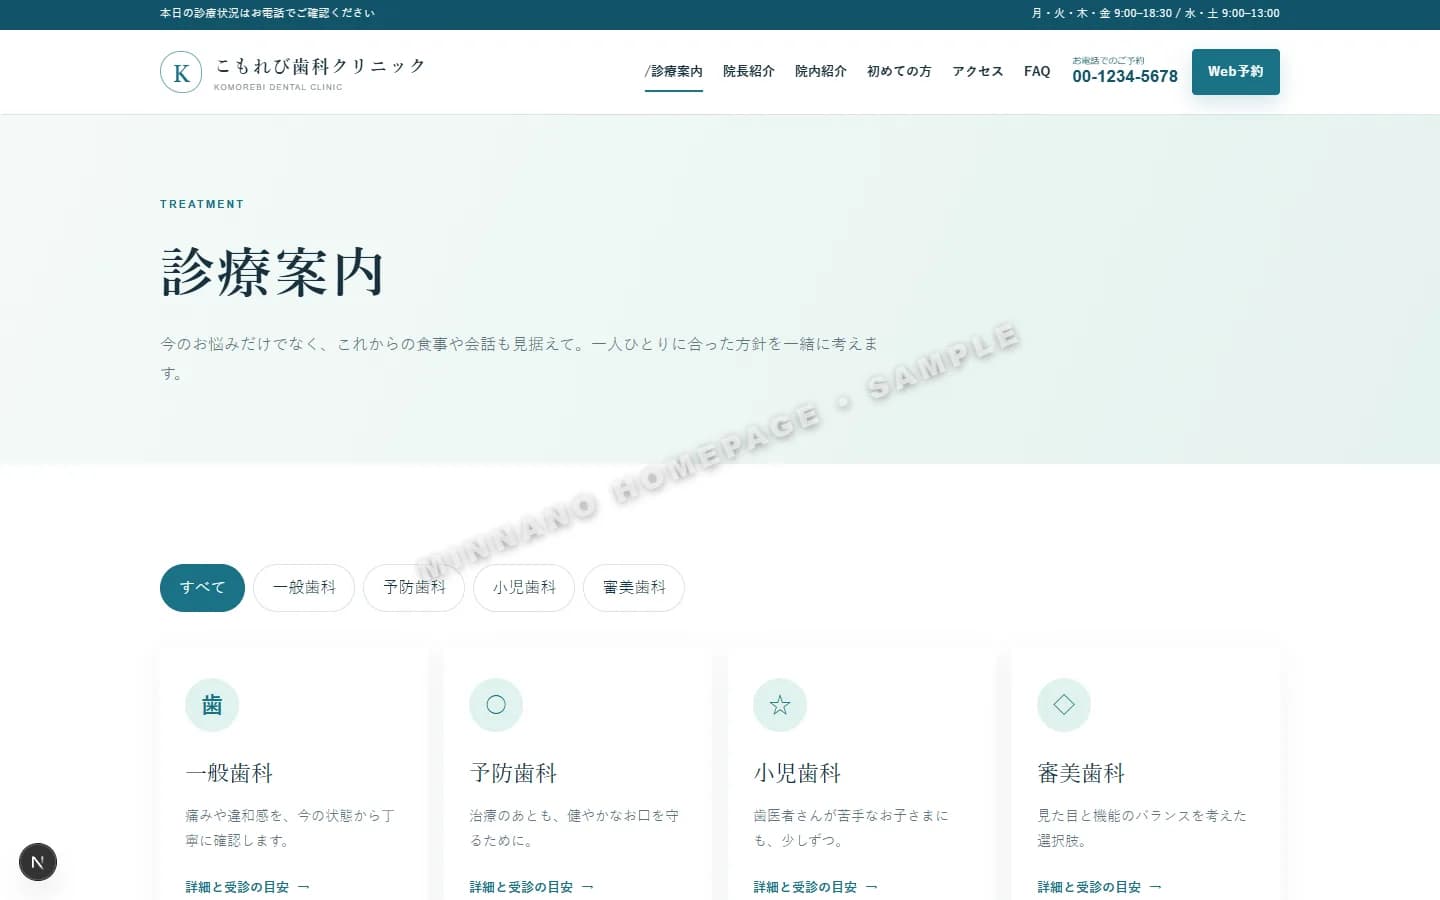
Task: Click the お電話でのご予約 label
Action: [x=1108, y=60]
